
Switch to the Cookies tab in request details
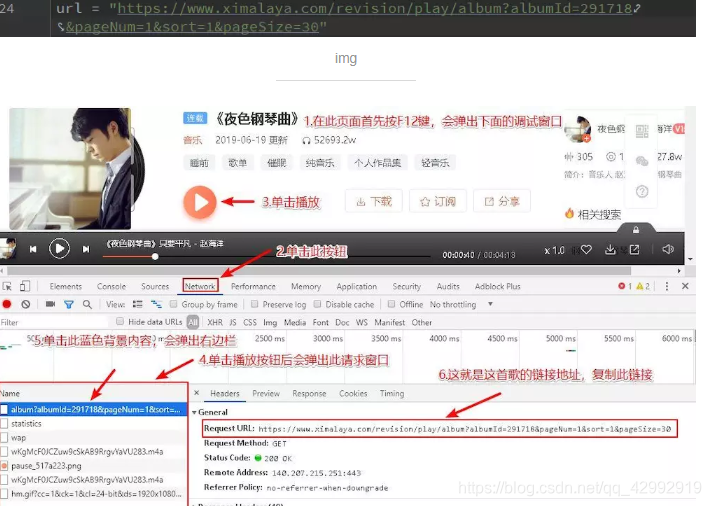353,394
